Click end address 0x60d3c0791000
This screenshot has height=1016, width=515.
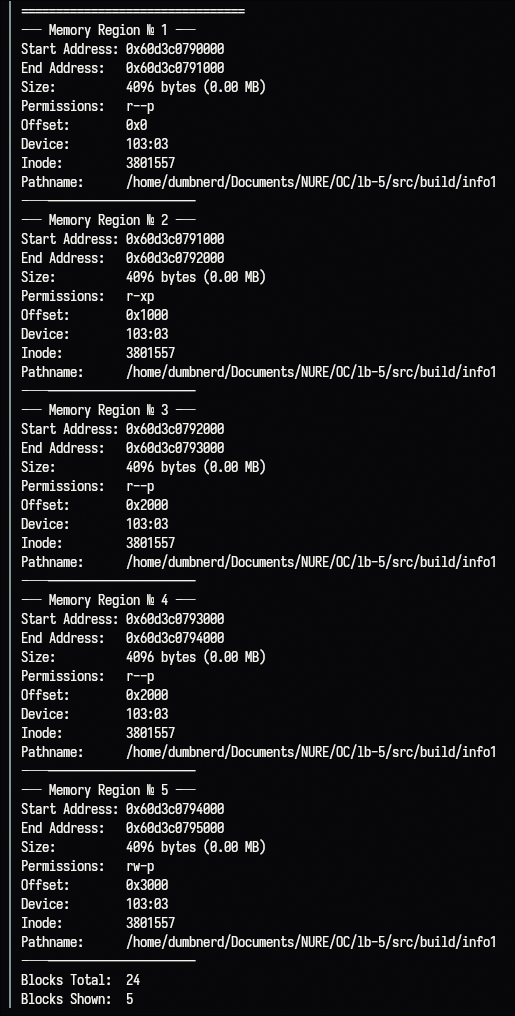175,68
